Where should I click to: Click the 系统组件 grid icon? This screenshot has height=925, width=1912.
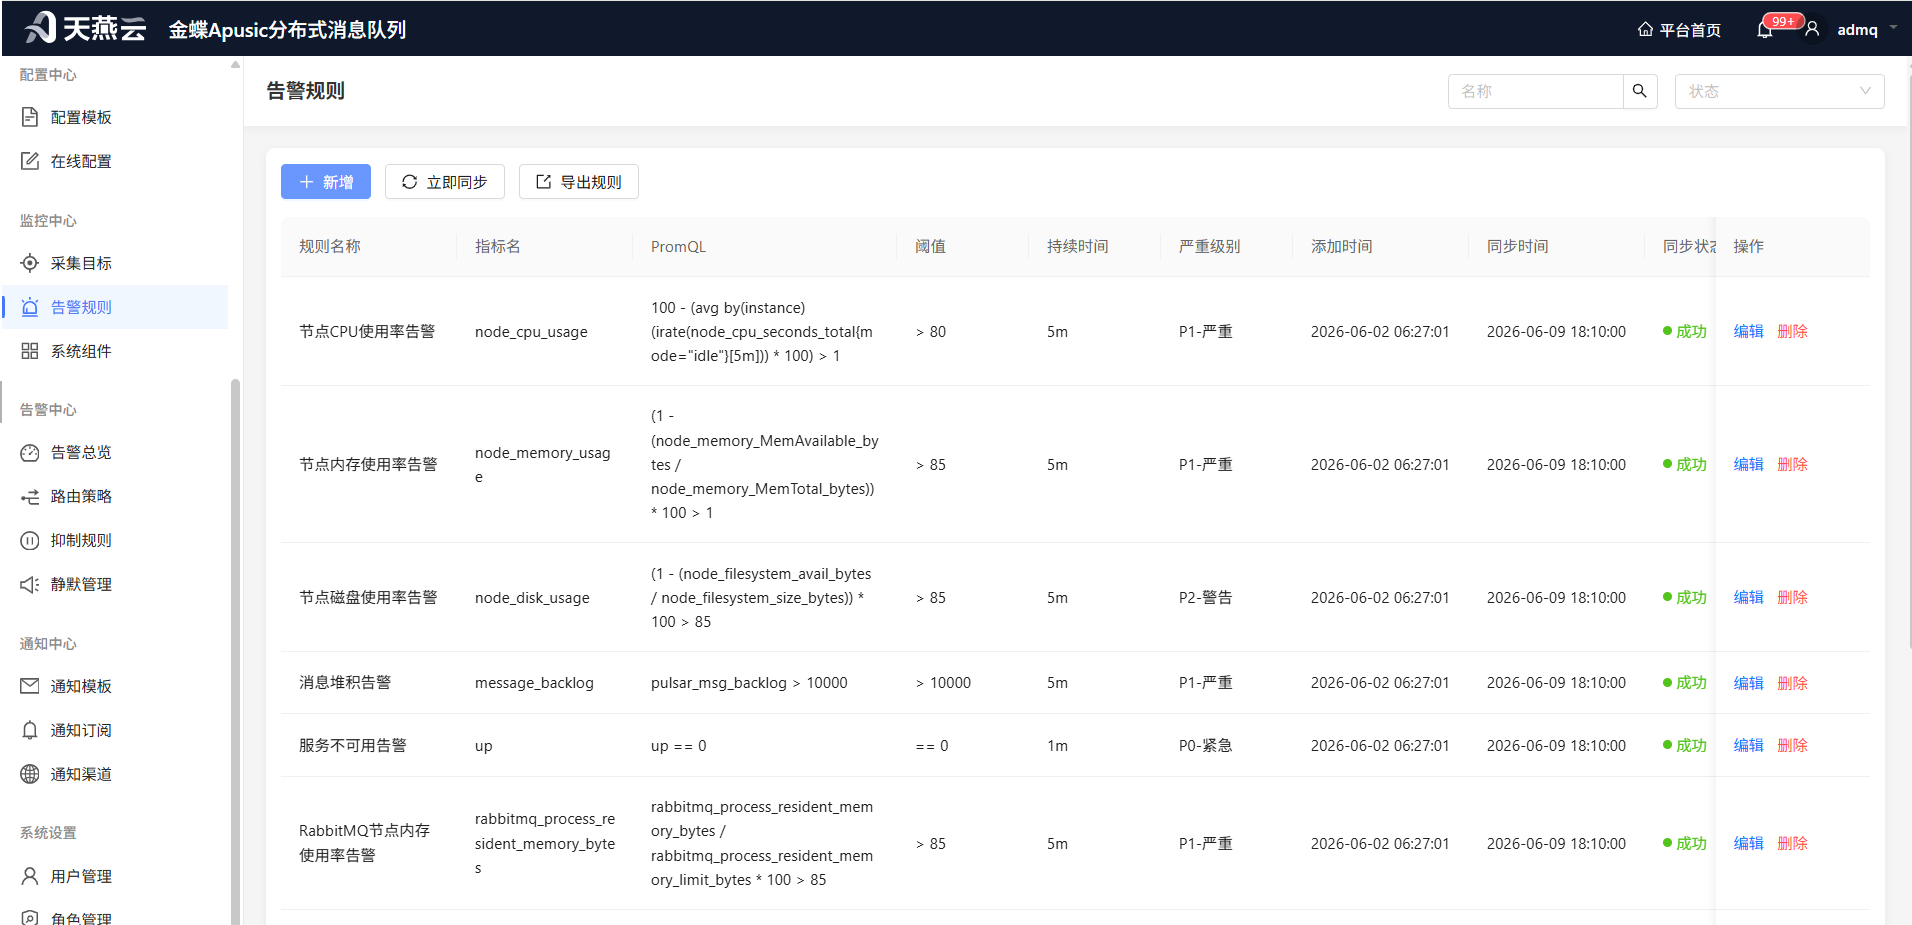point(30,351)
